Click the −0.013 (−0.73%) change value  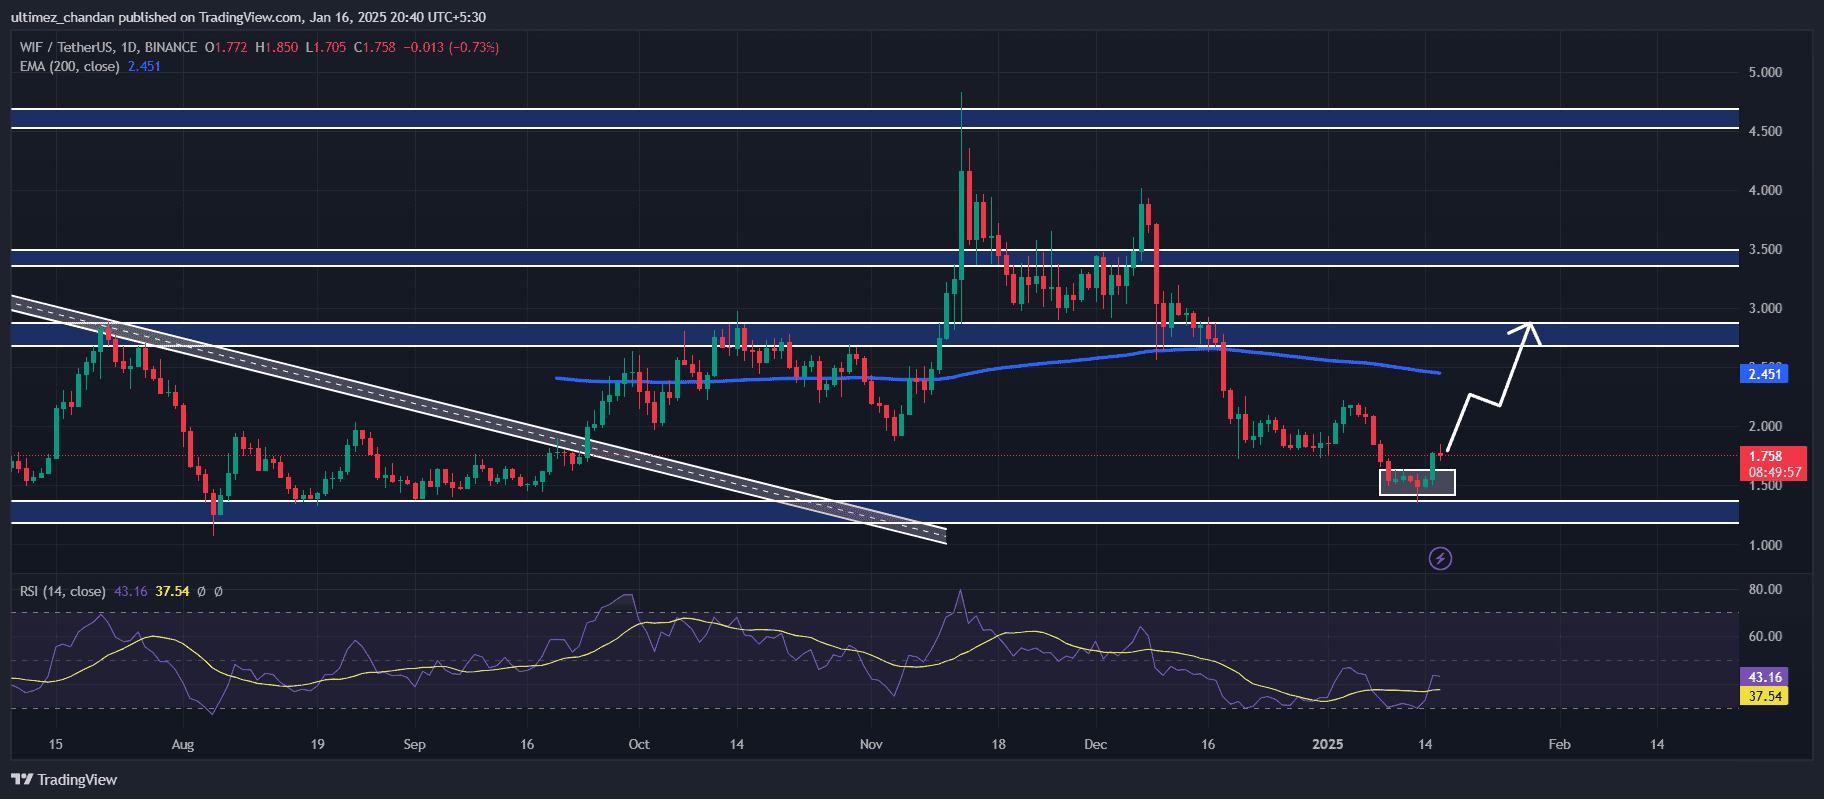coord(451,47)
